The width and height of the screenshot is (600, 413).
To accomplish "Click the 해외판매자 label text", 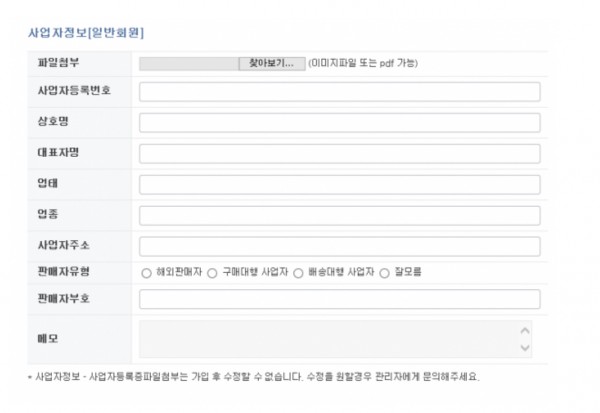I will coord(179,272).
